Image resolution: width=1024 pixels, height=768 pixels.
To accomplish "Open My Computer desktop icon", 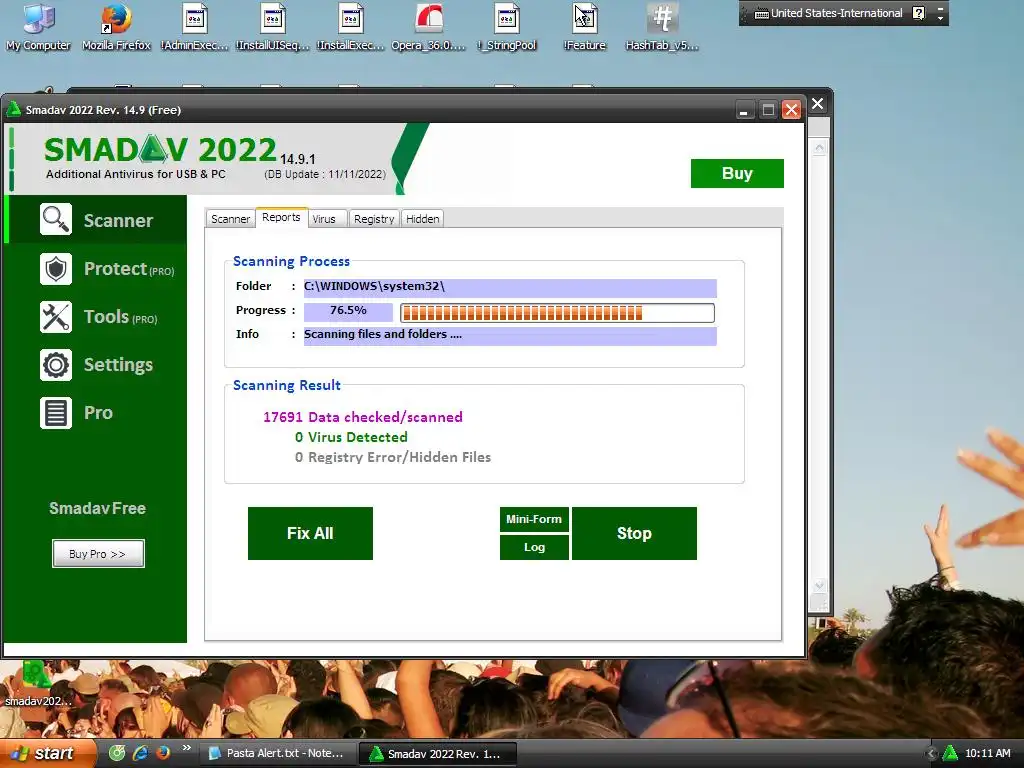I will (x=38, y=27).
